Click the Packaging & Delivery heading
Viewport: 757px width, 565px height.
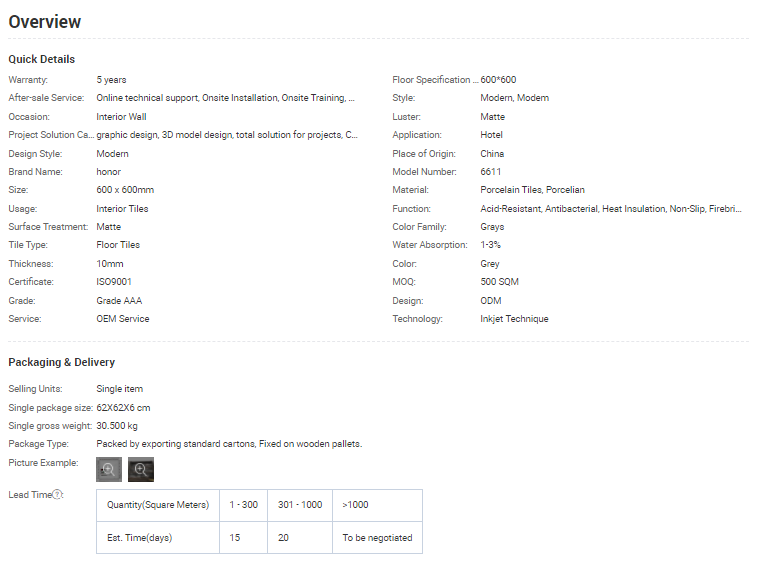tap(62, 362)
